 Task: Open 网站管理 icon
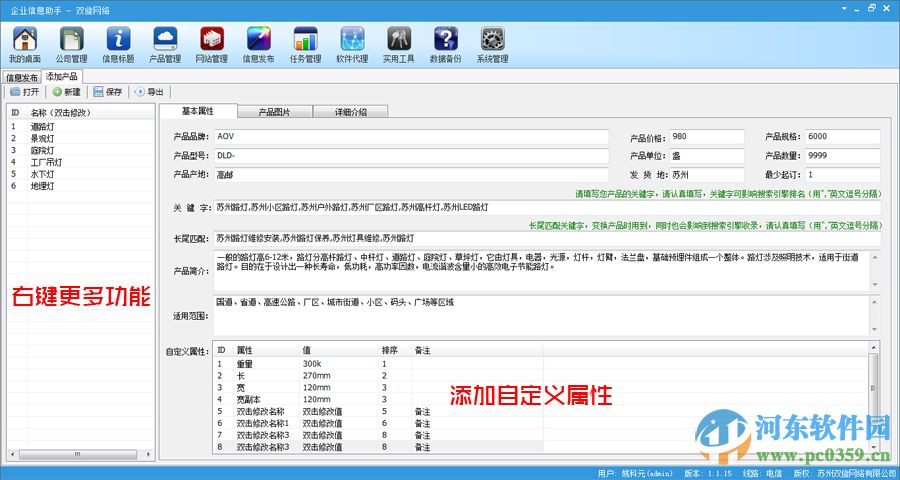pos(212,44)
